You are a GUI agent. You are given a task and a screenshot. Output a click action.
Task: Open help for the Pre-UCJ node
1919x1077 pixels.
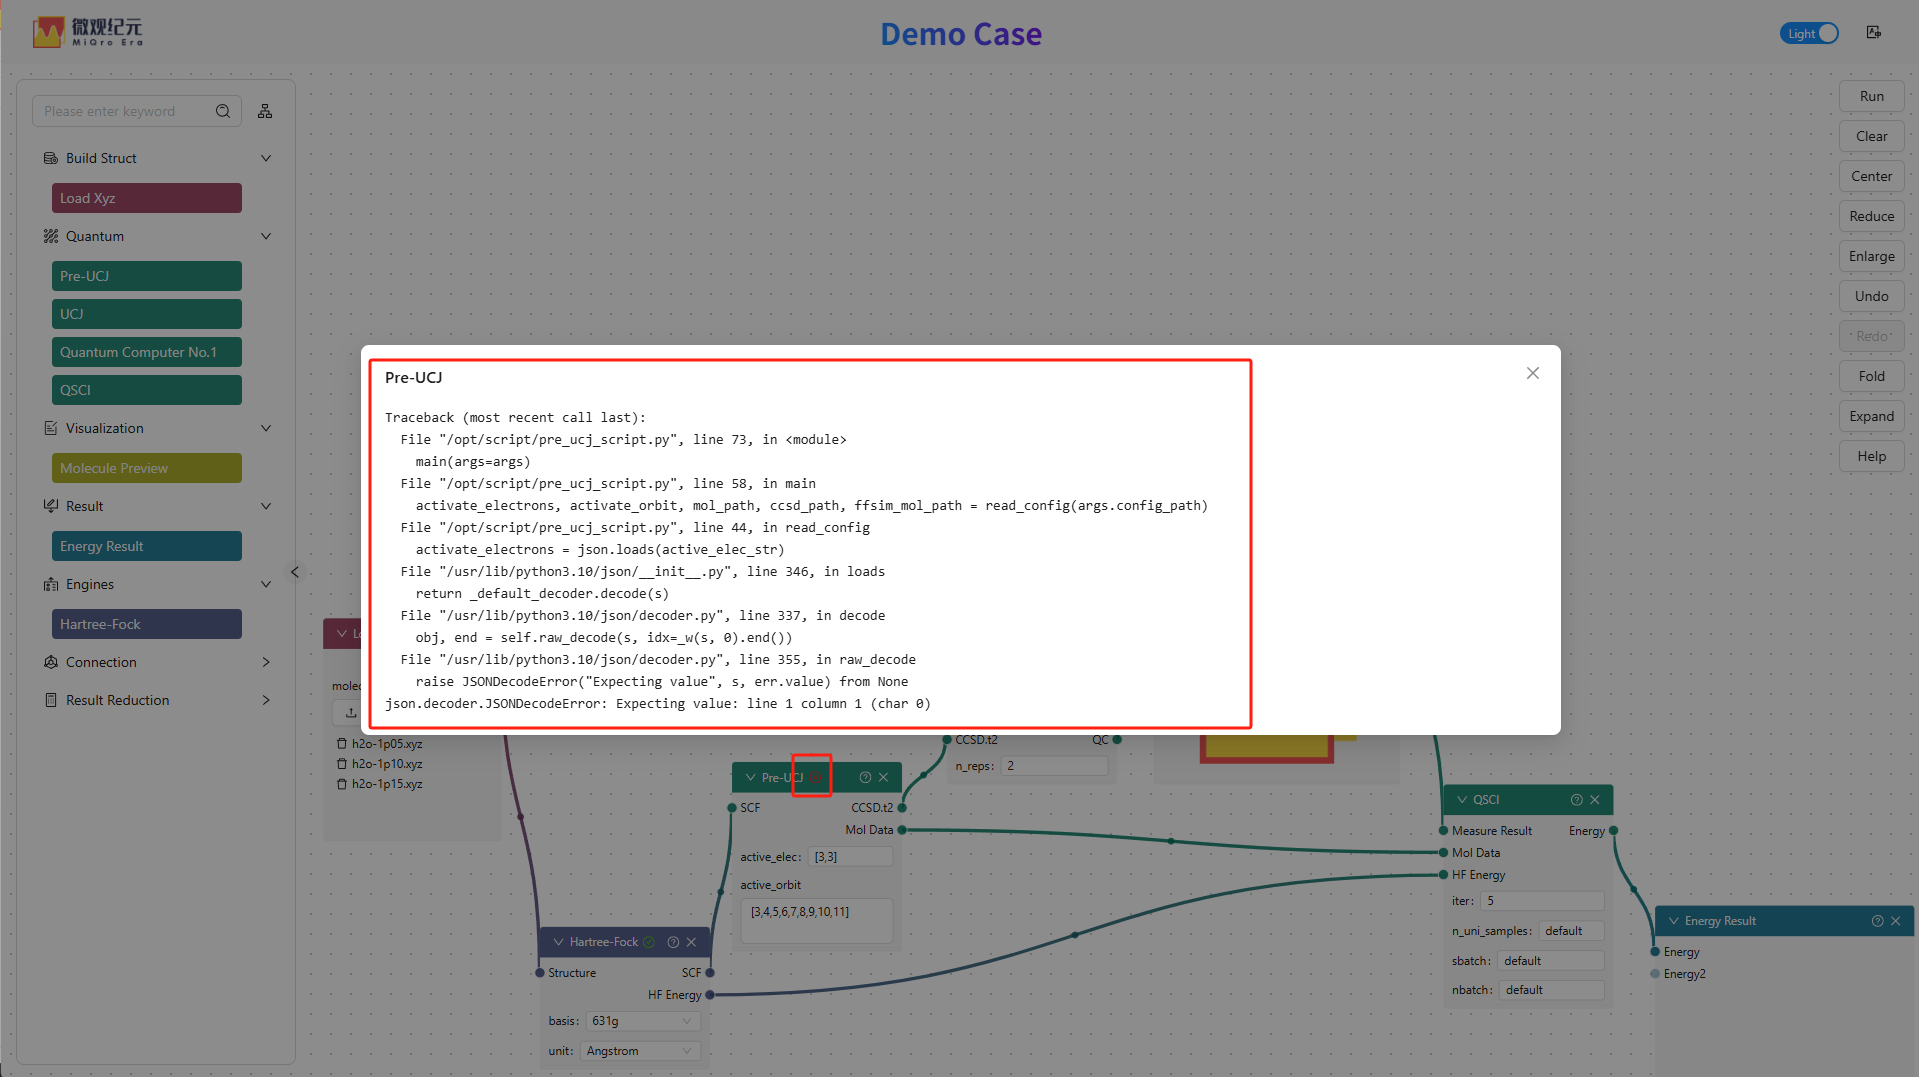click(865, 777)
